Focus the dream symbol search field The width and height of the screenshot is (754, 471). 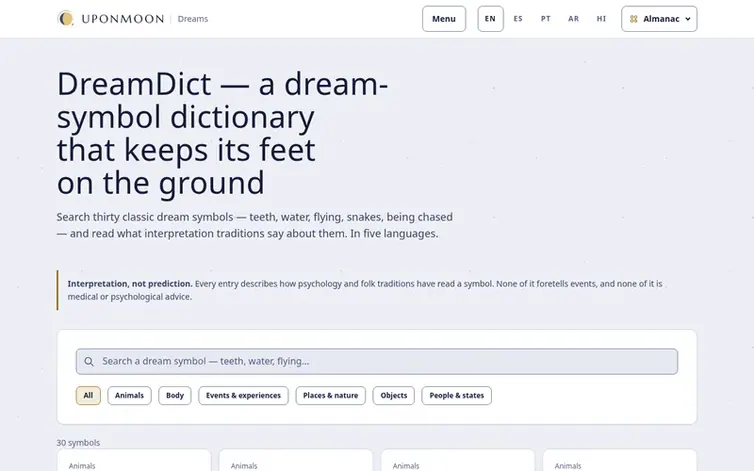(x=377, y=361)
